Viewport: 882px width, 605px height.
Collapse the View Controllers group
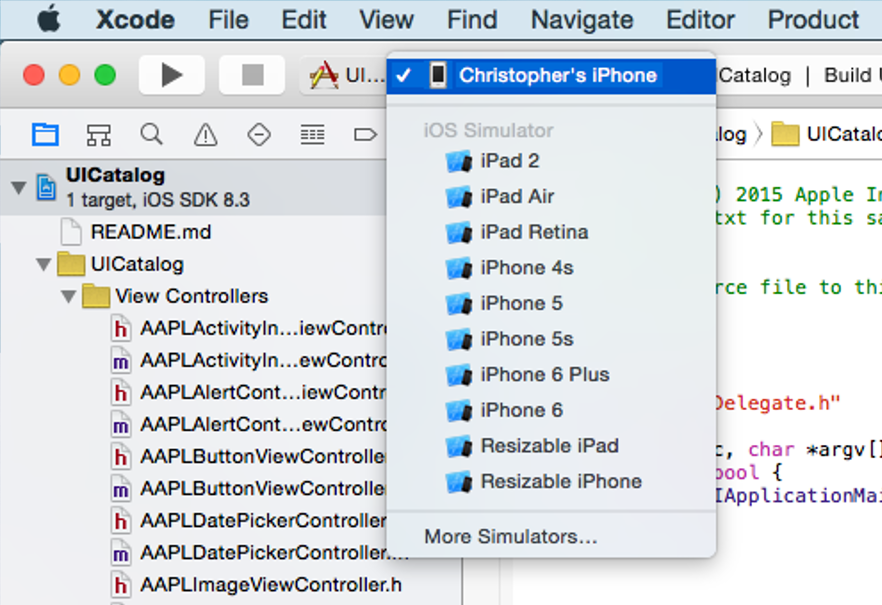(x=68, y=296)
